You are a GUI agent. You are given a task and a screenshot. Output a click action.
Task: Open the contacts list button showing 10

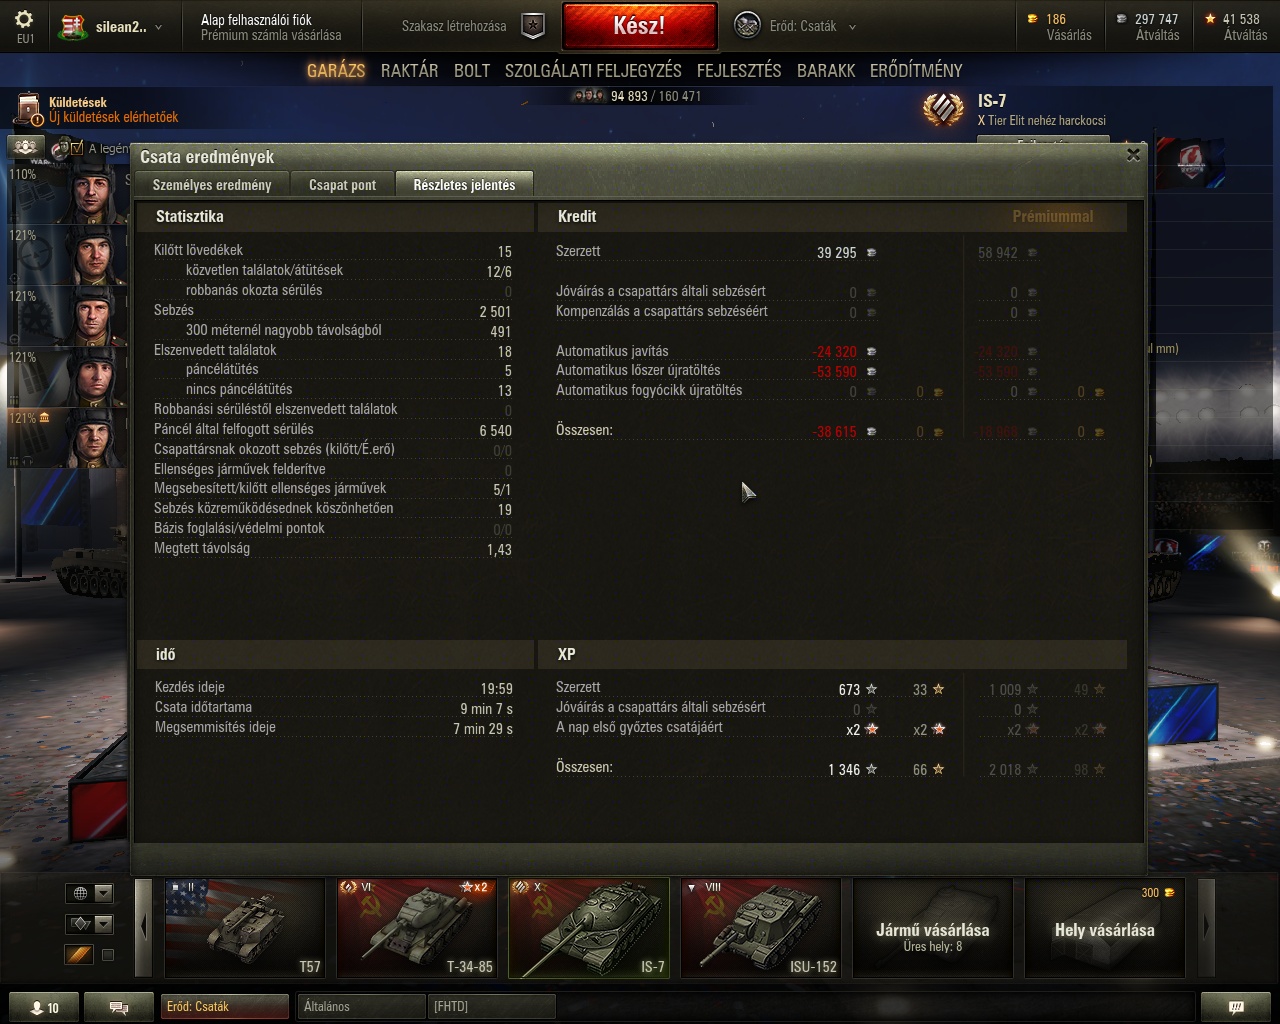[43, 1007]
